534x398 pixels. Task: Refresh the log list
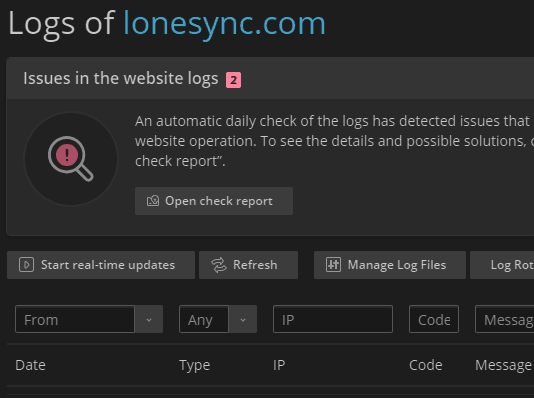[248, 265]
